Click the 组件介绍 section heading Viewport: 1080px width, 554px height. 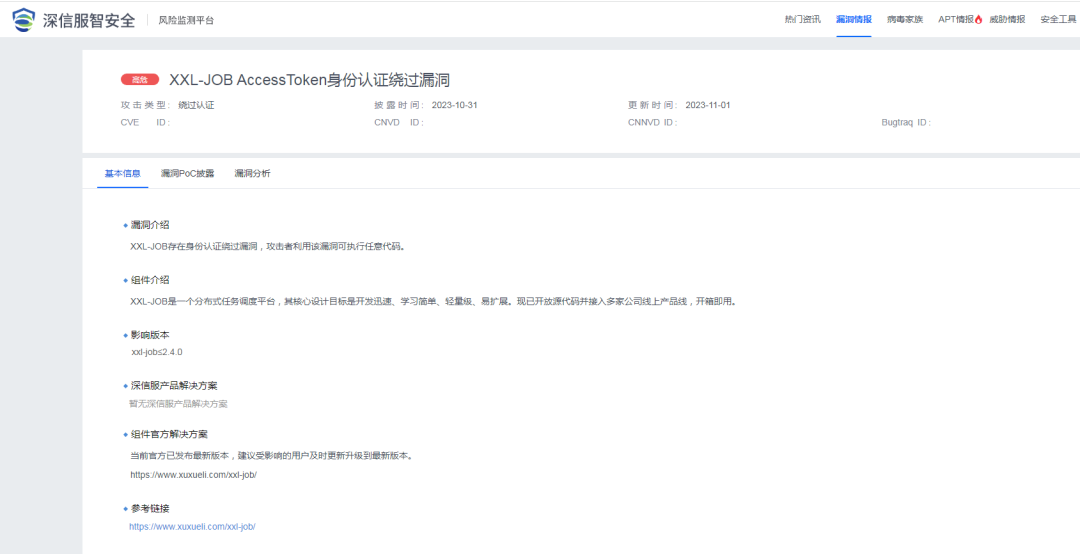click(x=150, y=280)
